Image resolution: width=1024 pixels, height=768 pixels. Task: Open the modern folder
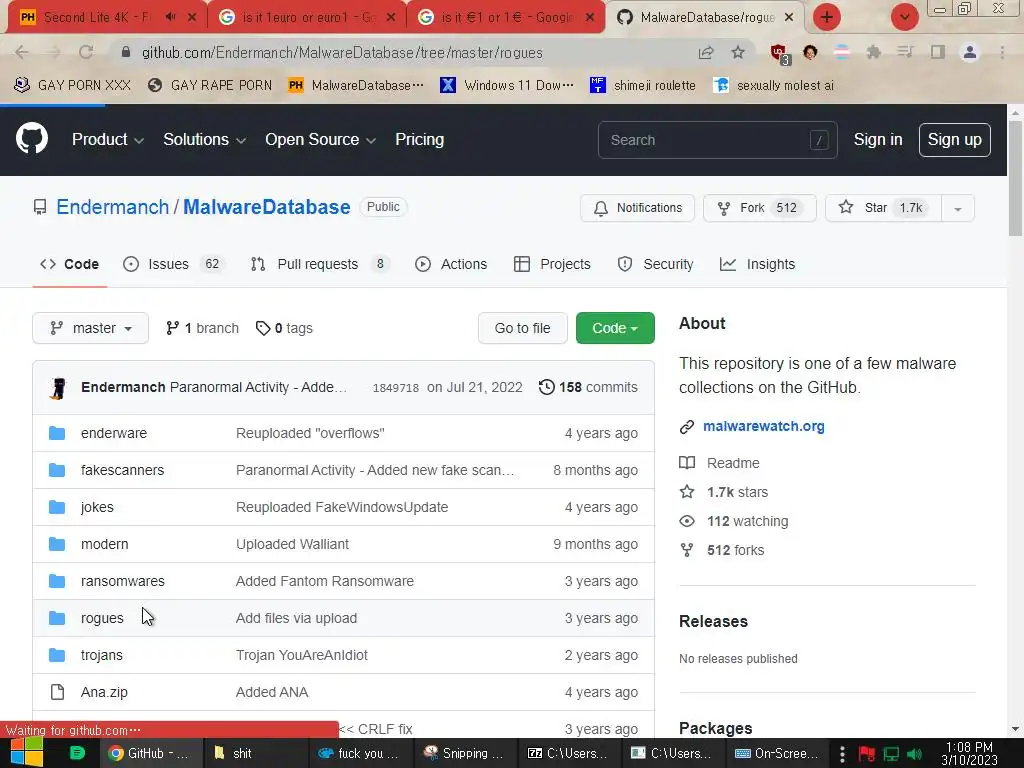(x=104, y=544)
